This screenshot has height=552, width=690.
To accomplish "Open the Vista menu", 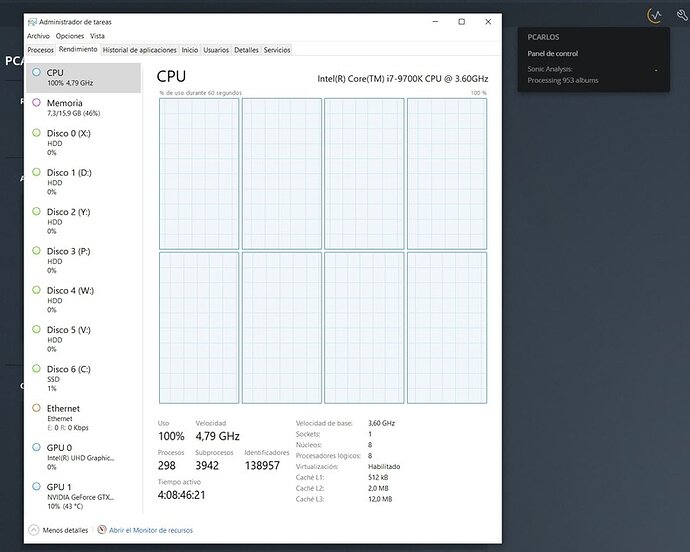I will click(97, 36).
